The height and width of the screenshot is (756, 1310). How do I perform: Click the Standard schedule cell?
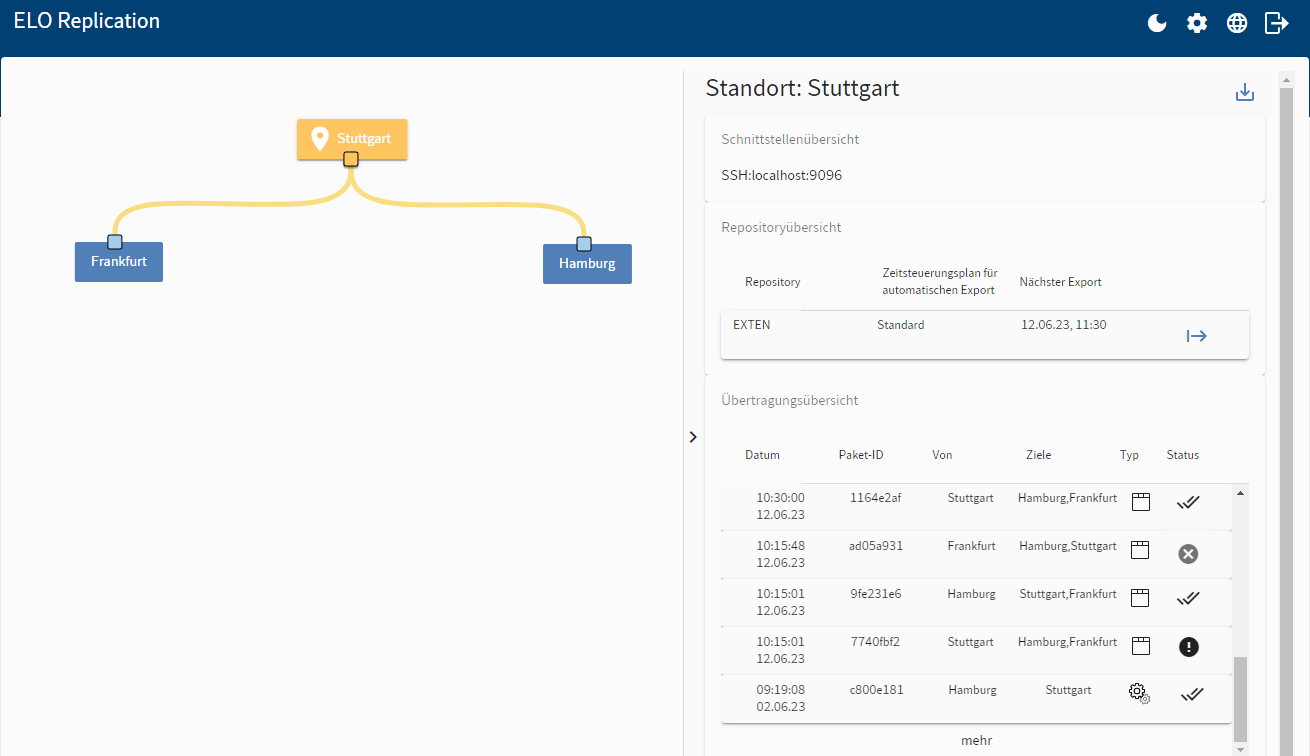(x=901, y=325)
